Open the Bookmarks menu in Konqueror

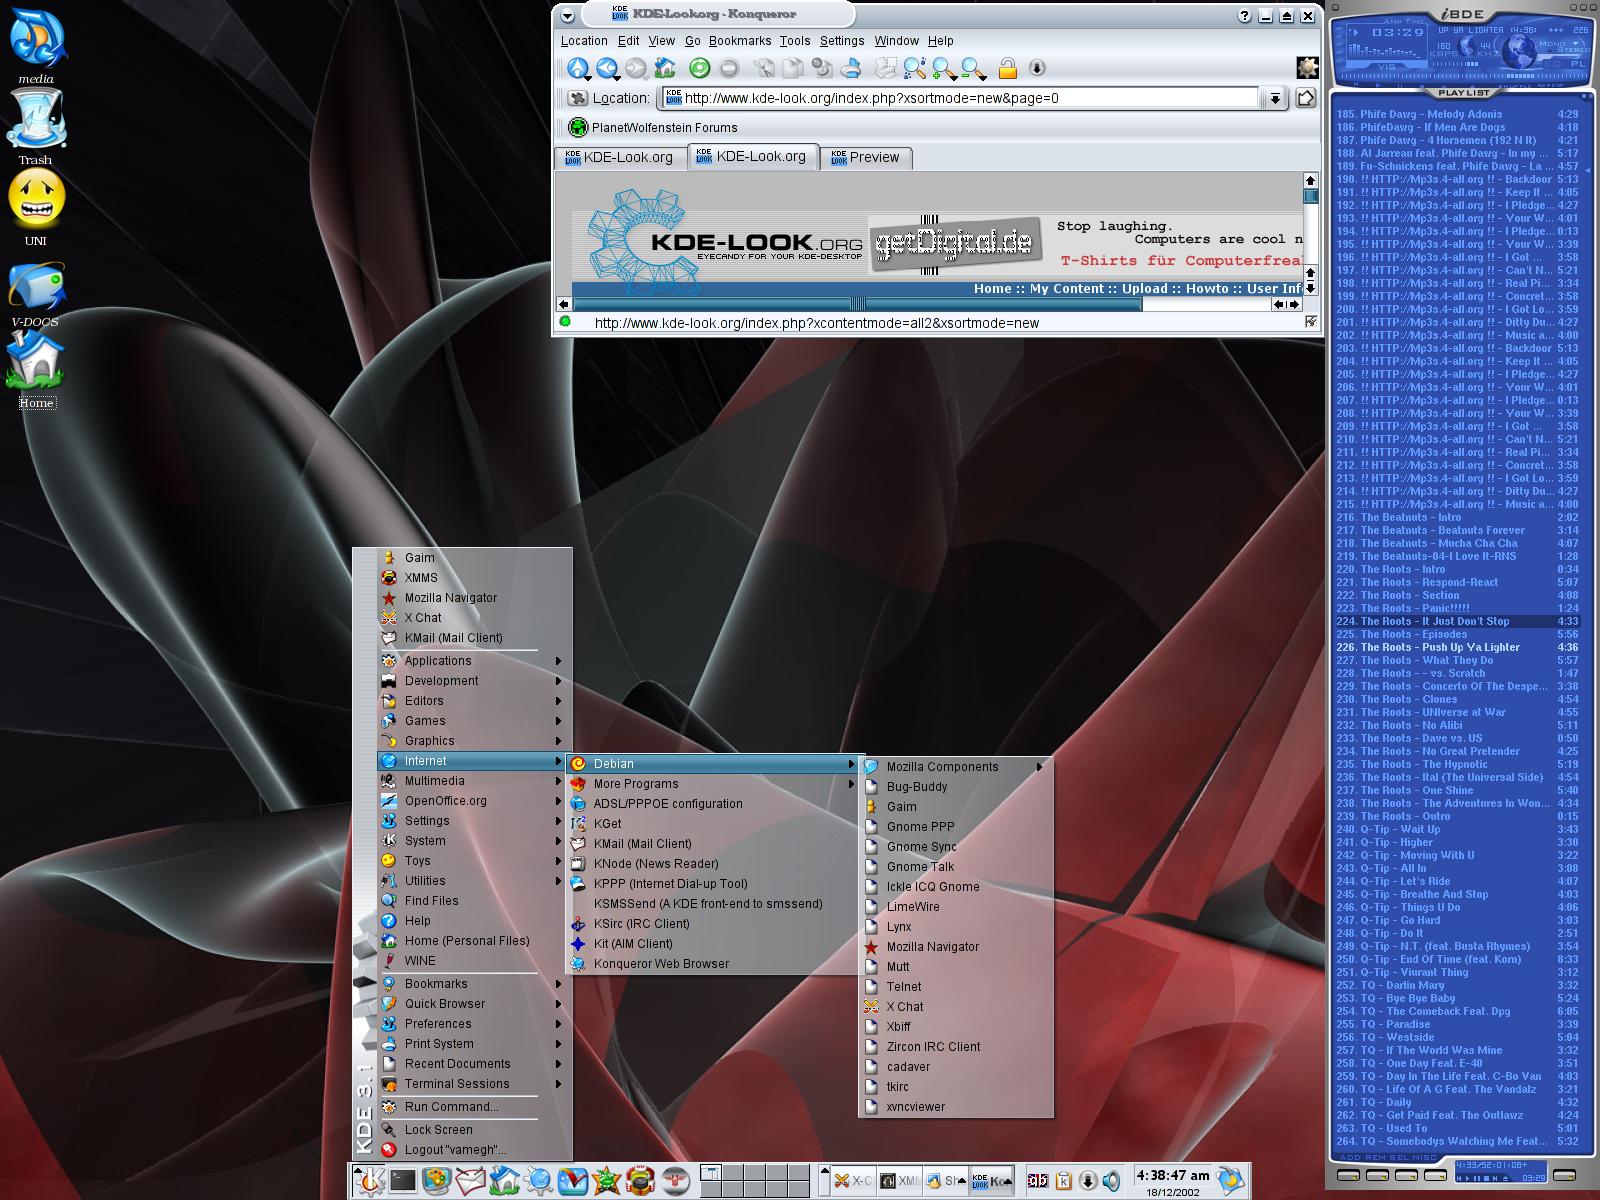pyautogui.click(x=740, y=41)
